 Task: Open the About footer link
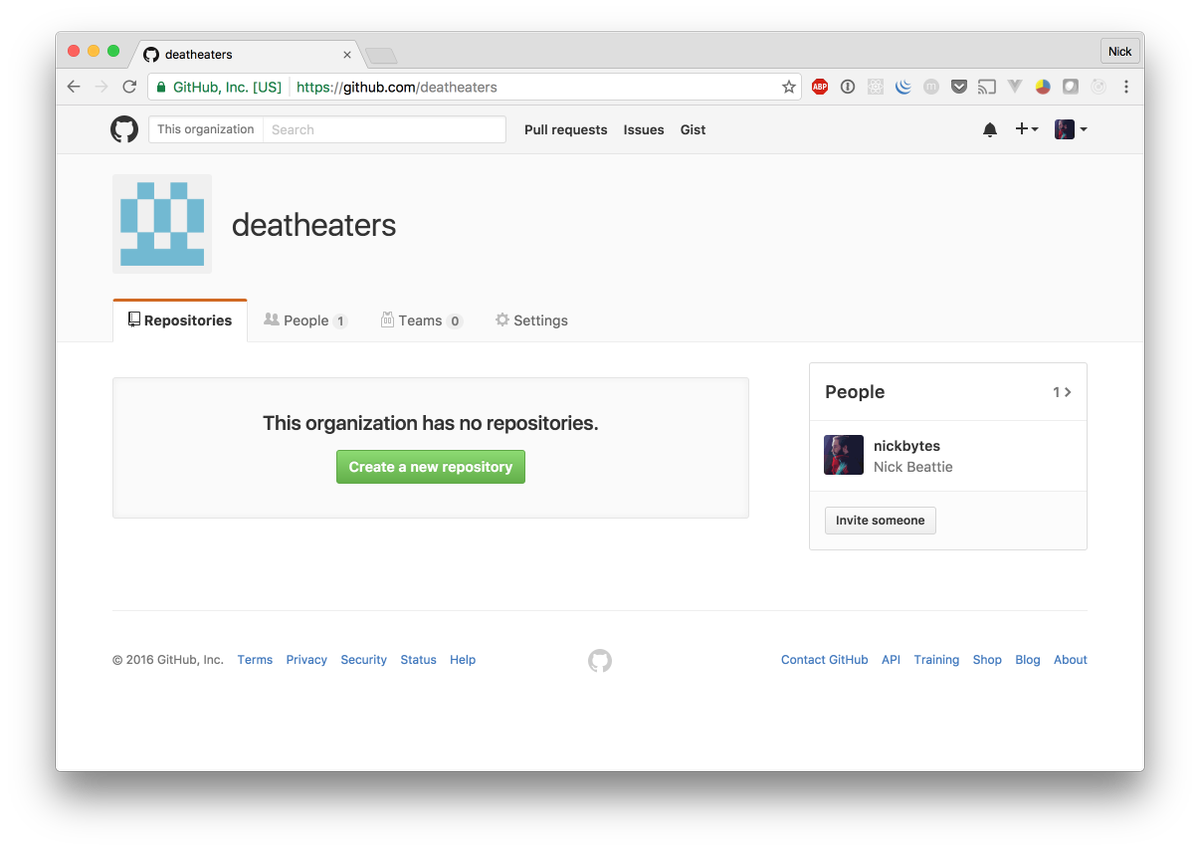[x=1070, y=660]
